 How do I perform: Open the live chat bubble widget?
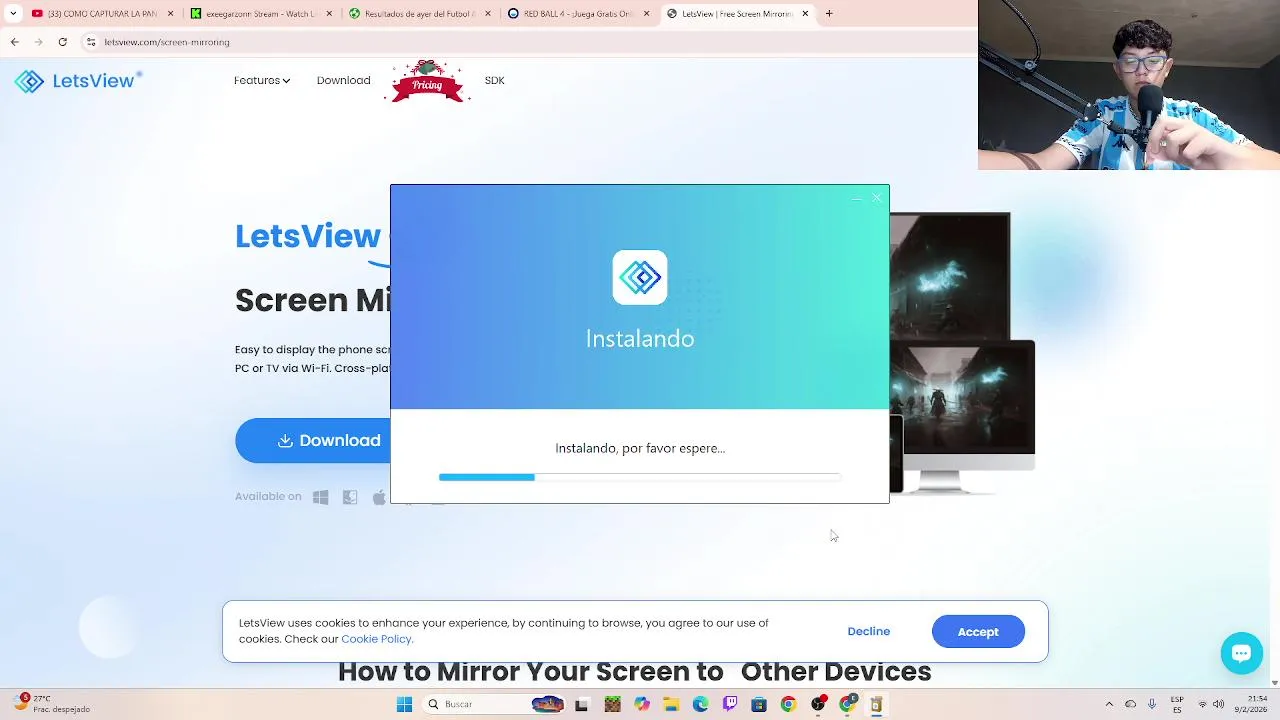tap(1241, 654)
